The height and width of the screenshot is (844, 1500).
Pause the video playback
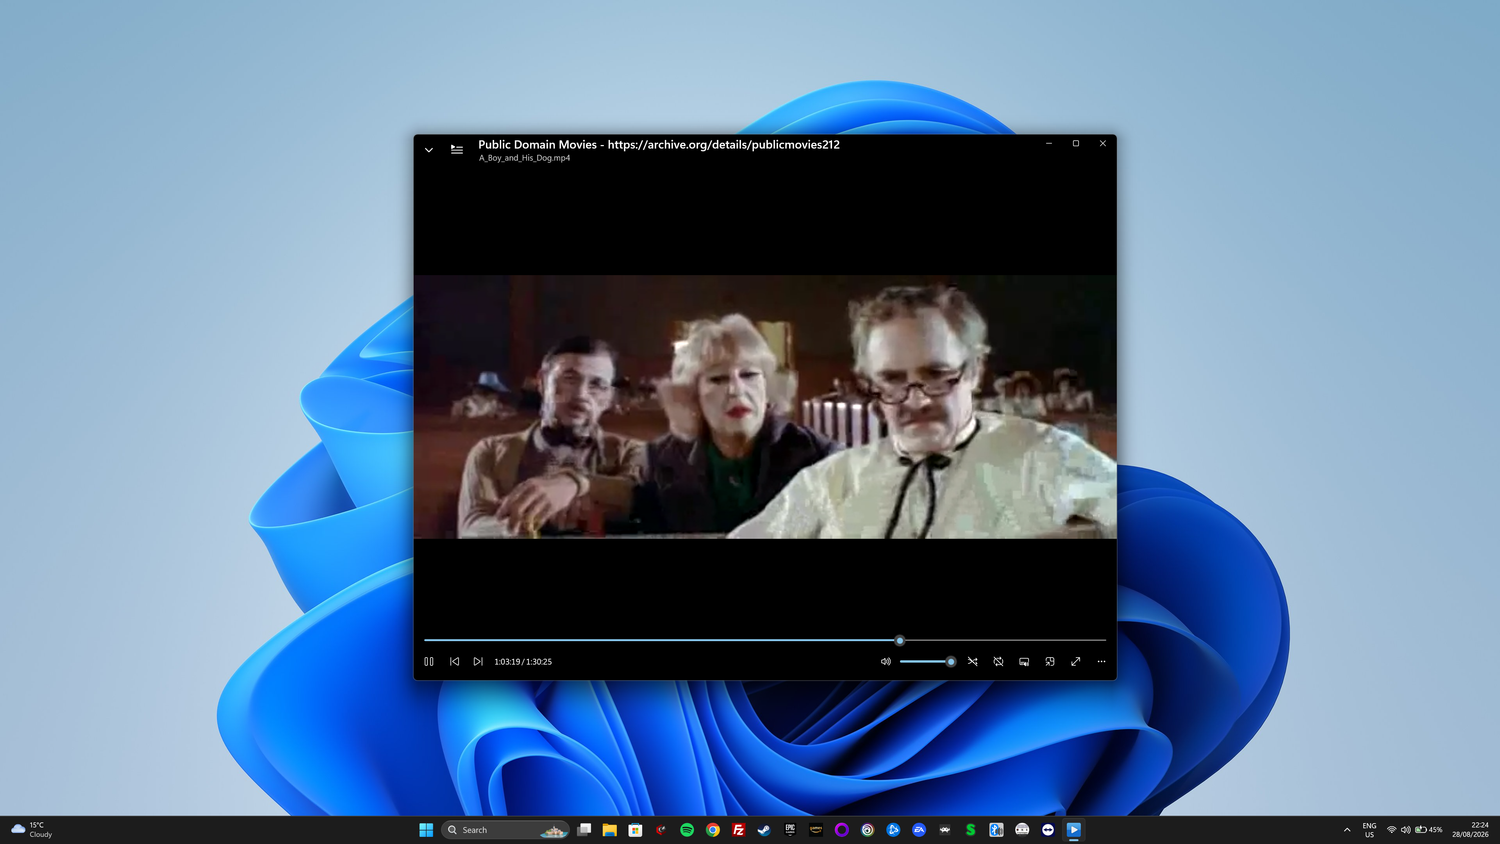click(429, 661)
